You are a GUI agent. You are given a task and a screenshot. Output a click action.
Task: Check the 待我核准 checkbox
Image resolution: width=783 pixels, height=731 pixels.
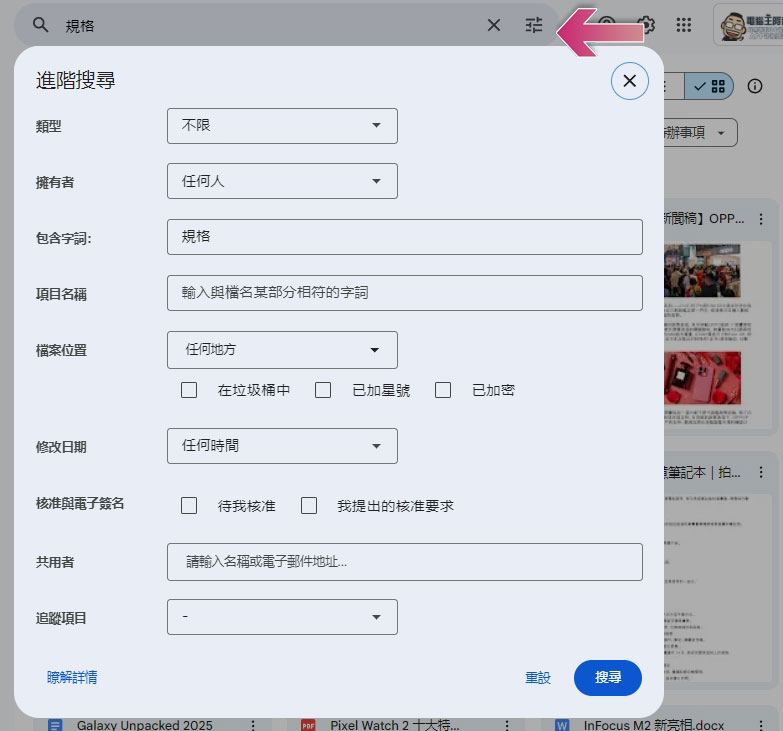pyautogui.click(x=189, y=505)
